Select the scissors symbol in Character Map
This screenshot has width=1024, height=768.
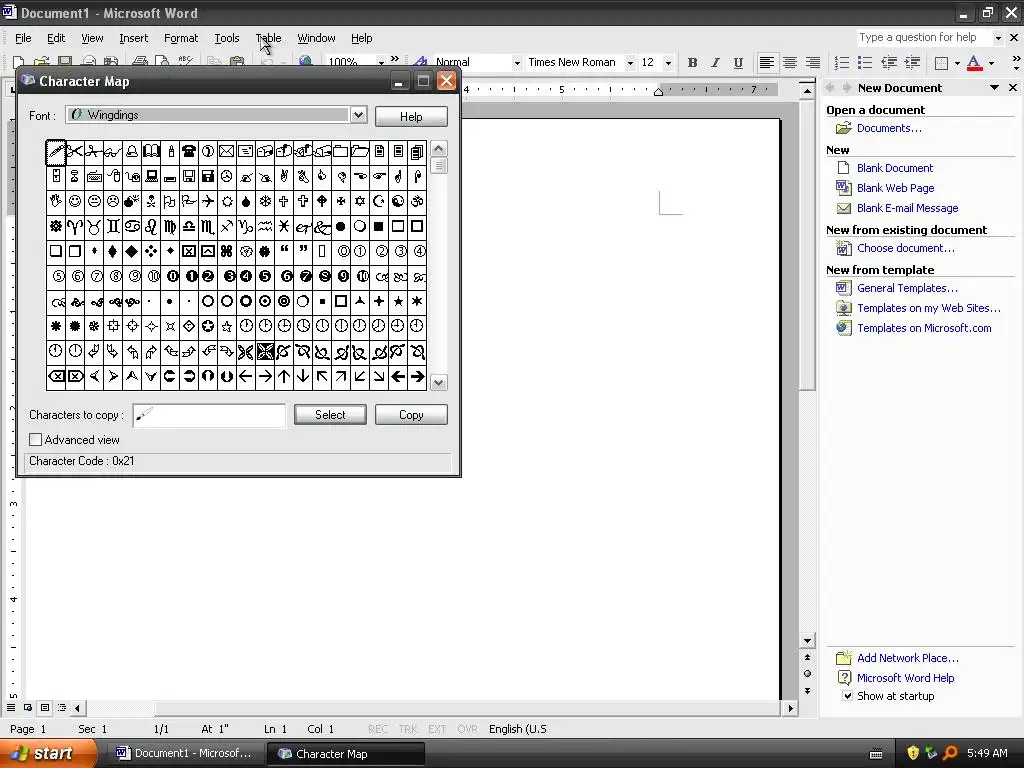tap(74, 152)
